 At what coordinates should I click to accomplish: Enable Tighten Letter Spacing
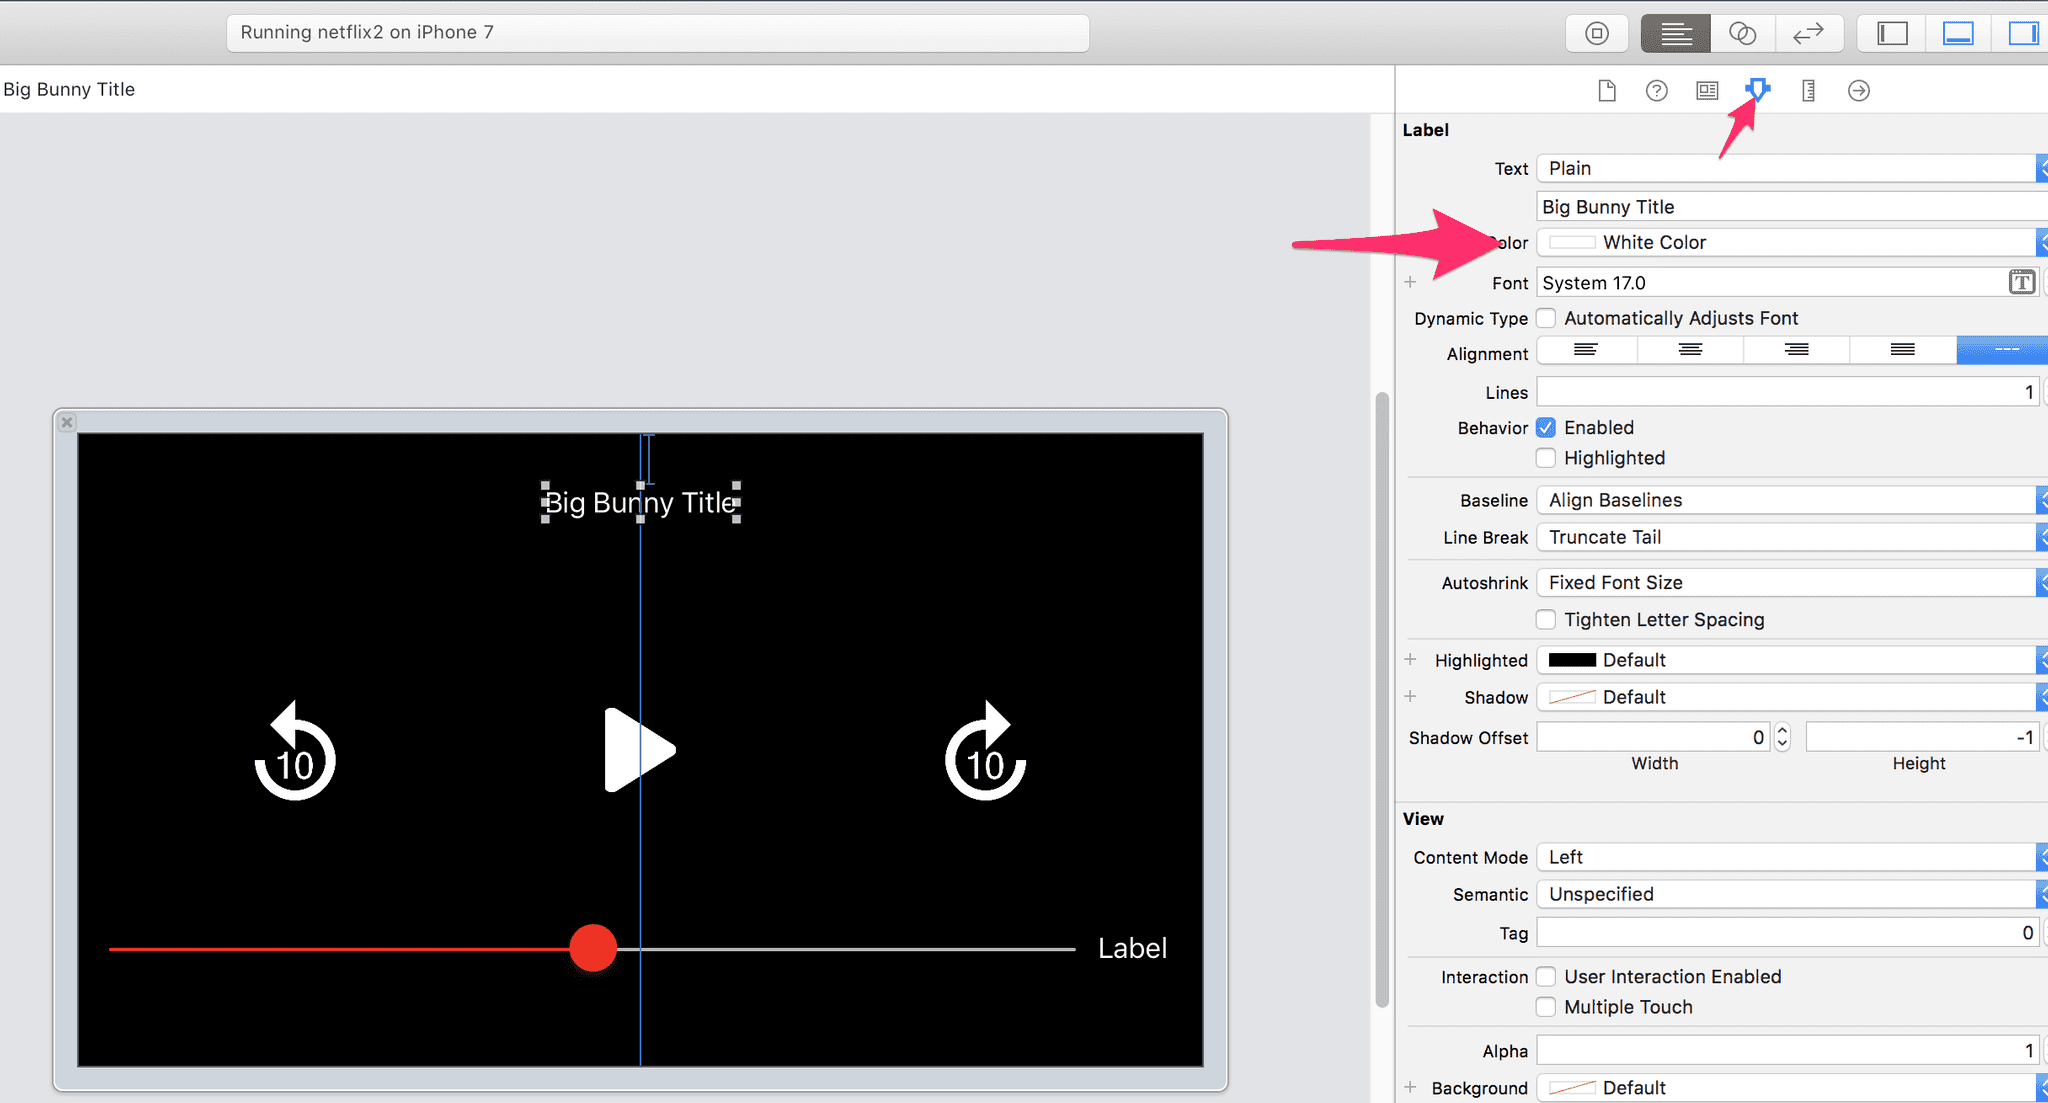coord(1546,620)
